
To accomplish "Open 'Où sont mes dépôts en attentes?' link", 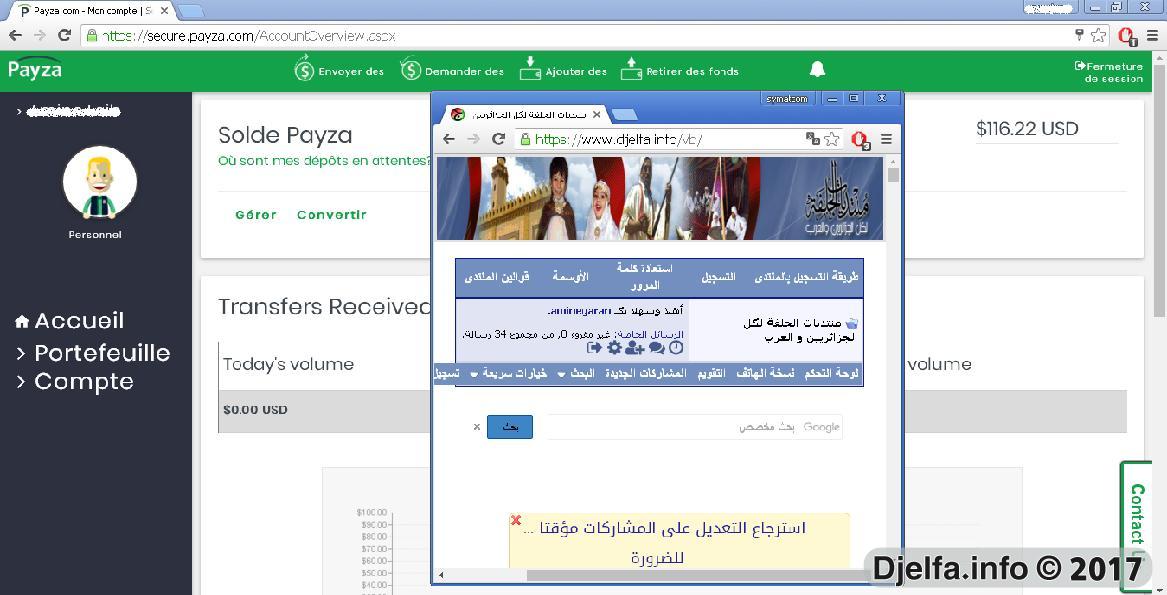I will point(324,161).
